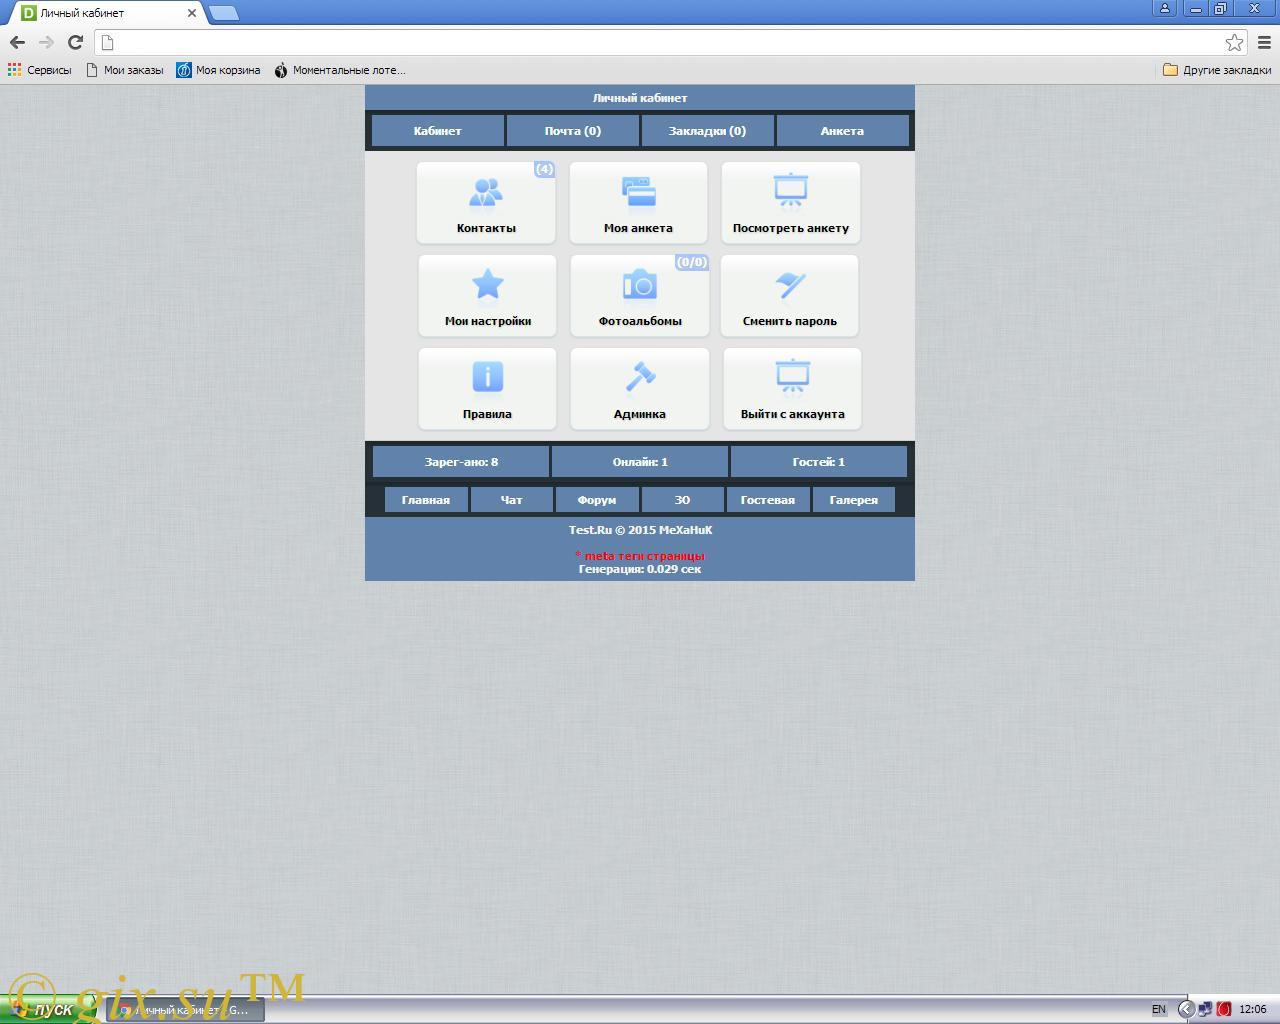Open the Закладки (0) tab
The image size is (1280, 1024).
pos(707,131)
